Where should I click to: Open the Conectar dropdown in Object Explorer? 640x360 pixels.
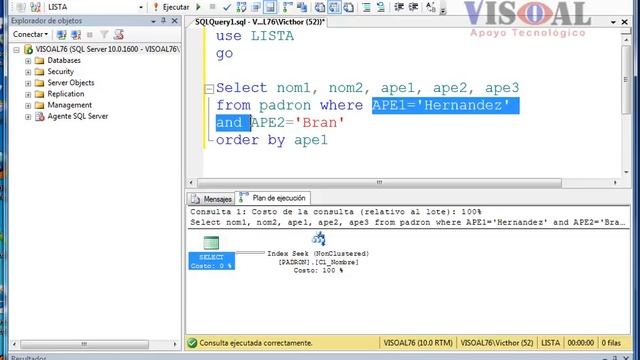pyautogui.click(x=30, y=34)
